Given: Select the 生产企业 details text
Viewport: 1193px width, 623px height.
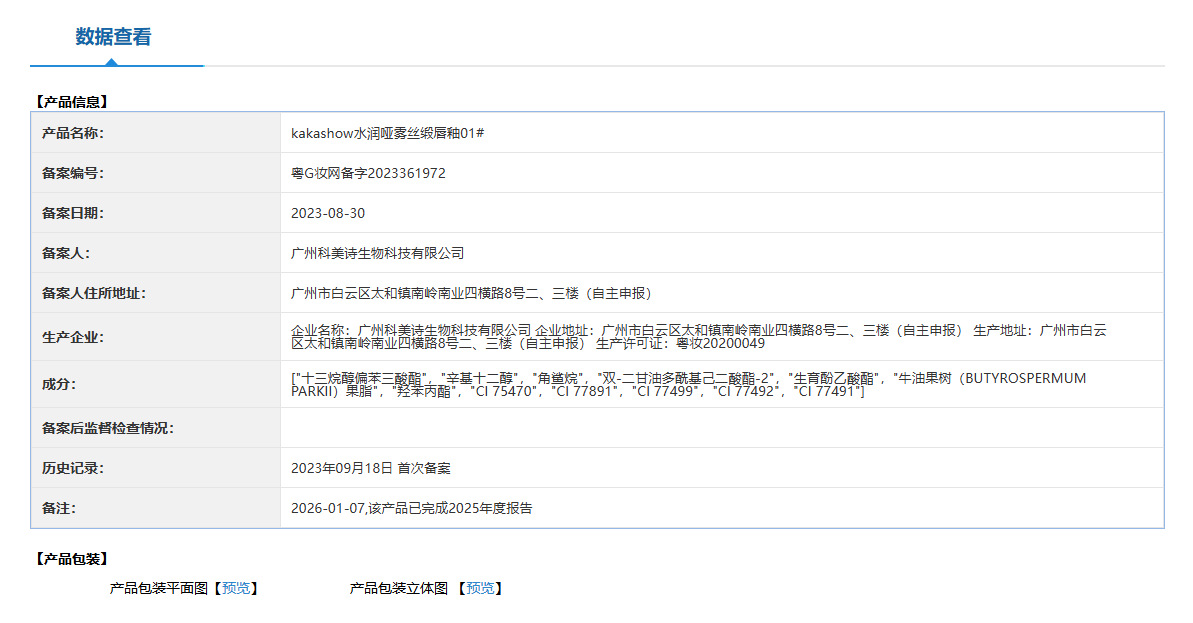Looking at the screenshot, I should click(698, 337).
